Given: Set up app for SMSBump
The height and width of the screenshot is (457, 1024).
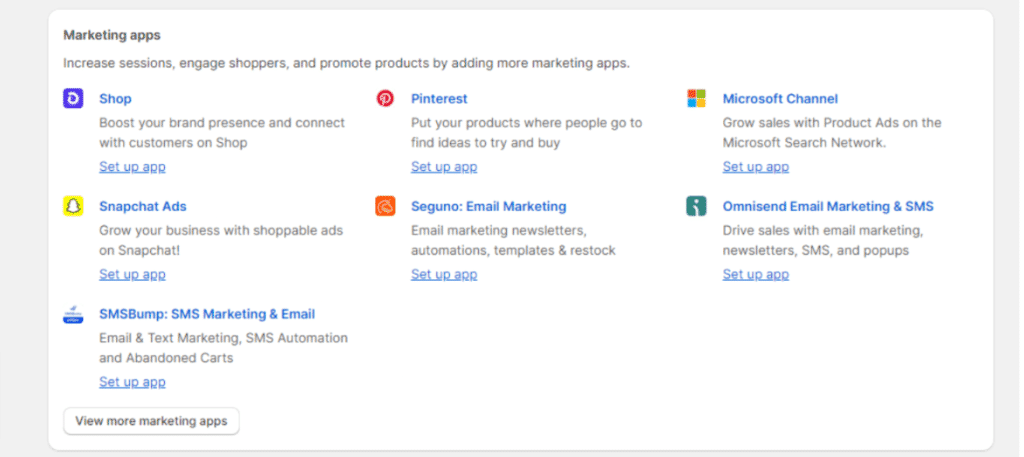Looking at the screenshot, I should [132, 382].
